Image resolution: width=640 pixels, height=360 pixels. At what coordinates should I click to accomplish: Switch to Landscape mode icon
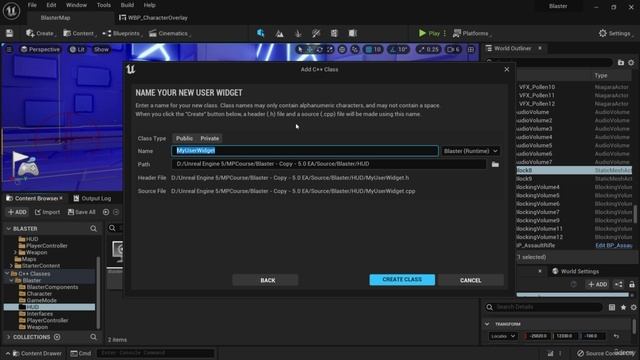coord(280,33)
